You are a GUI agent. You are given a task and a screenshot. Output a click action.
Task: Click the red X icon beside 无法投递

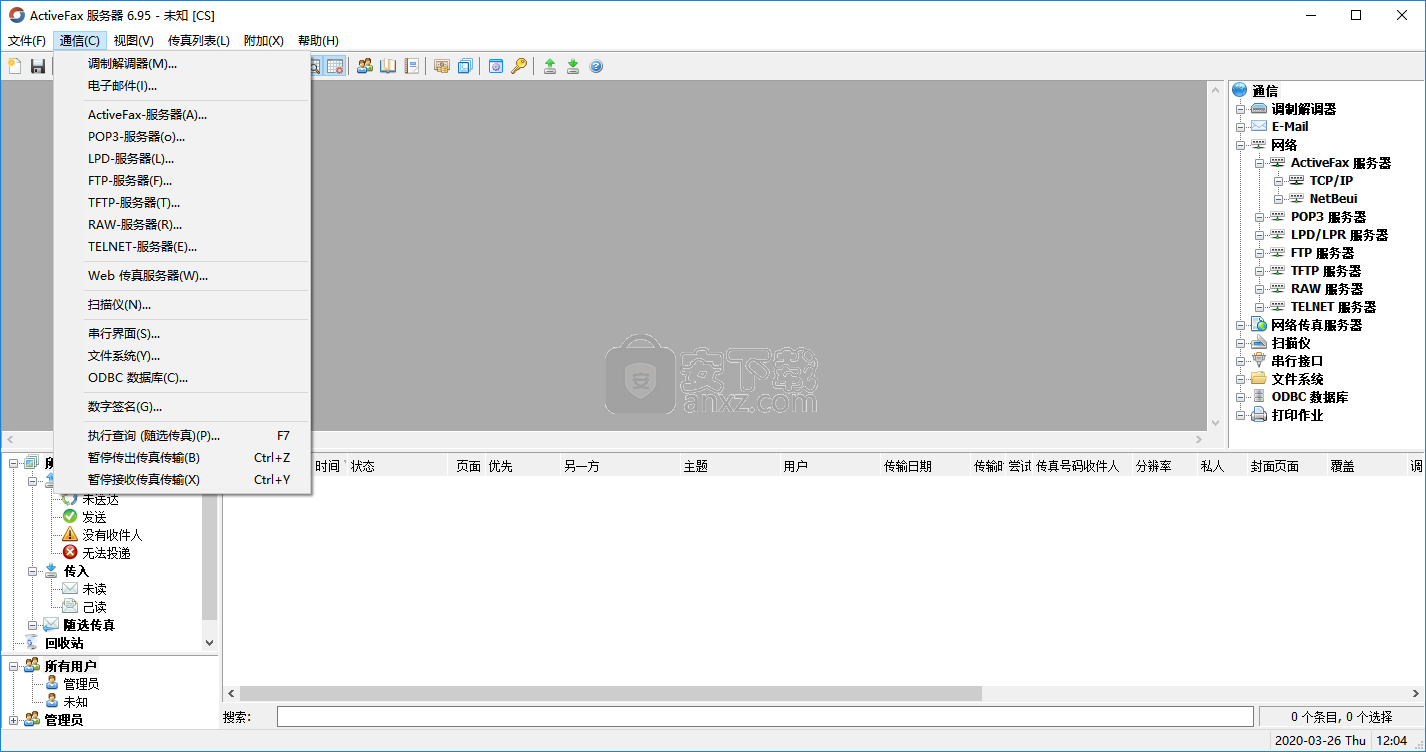(70, 553)
